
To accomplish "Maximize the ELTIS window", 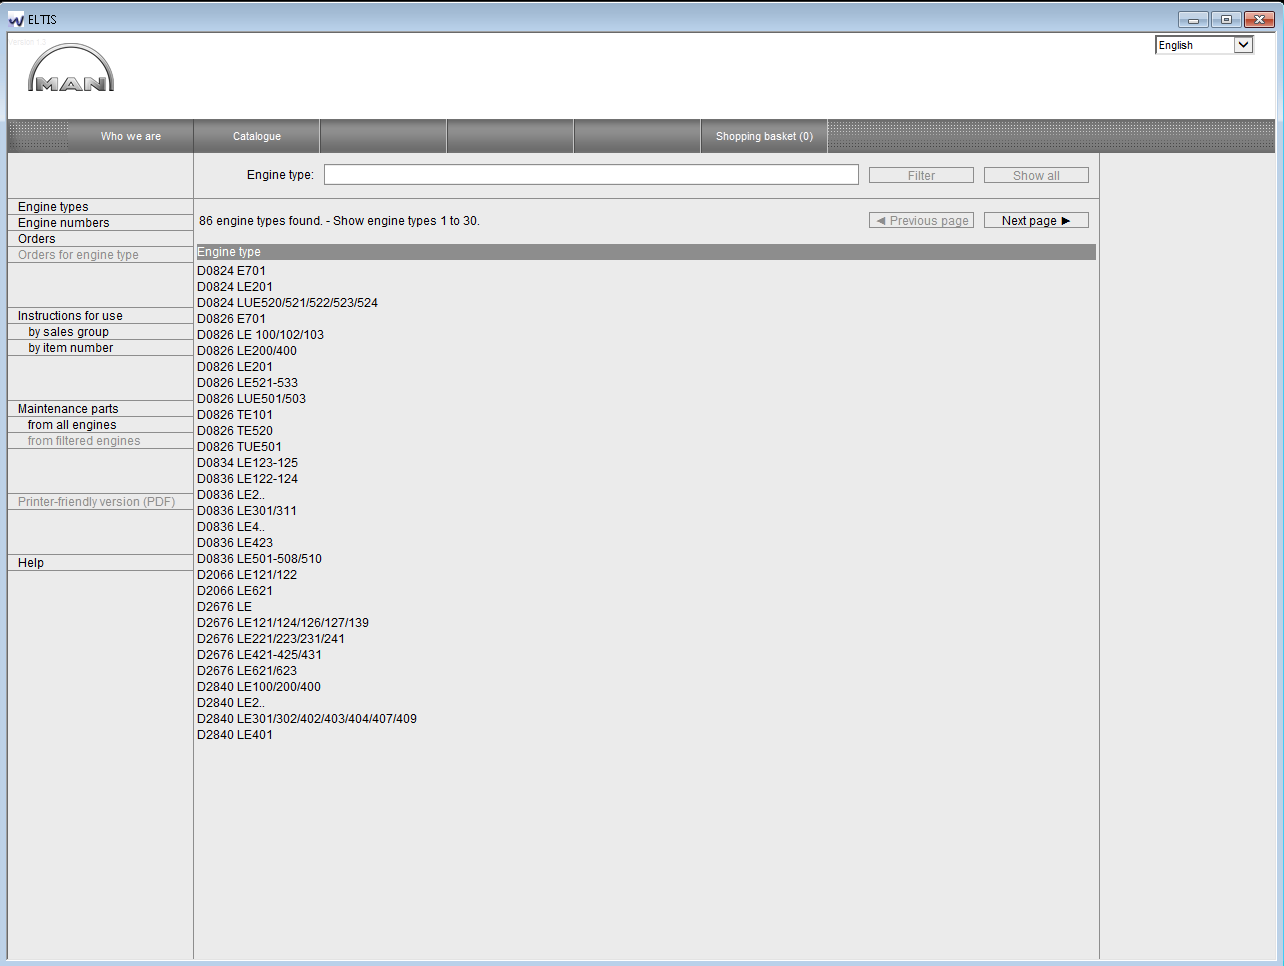I will pyautogui.click(x=1226, y=19).
